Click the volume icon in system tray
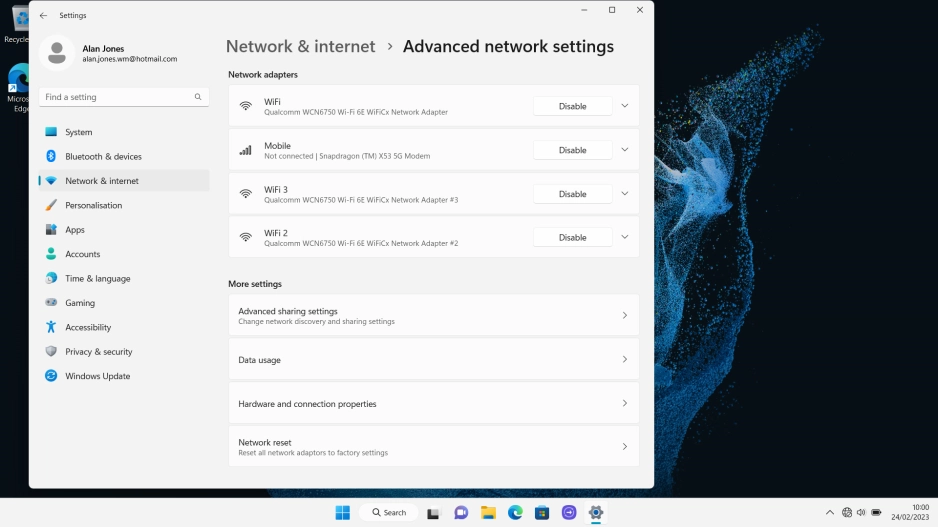The image size is (938, 527). pyautogui.click(x=861, y=513)
